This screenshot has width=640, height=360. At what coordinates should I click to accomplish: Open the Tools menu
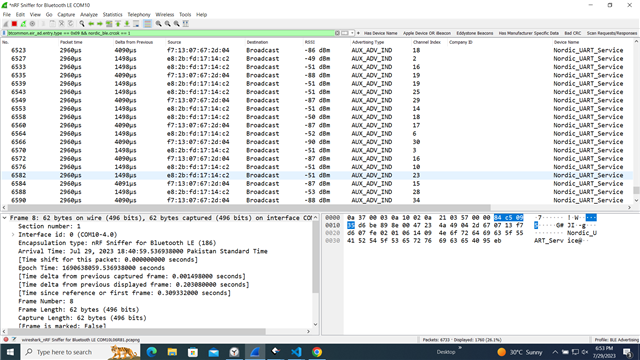tap(185, 14)
